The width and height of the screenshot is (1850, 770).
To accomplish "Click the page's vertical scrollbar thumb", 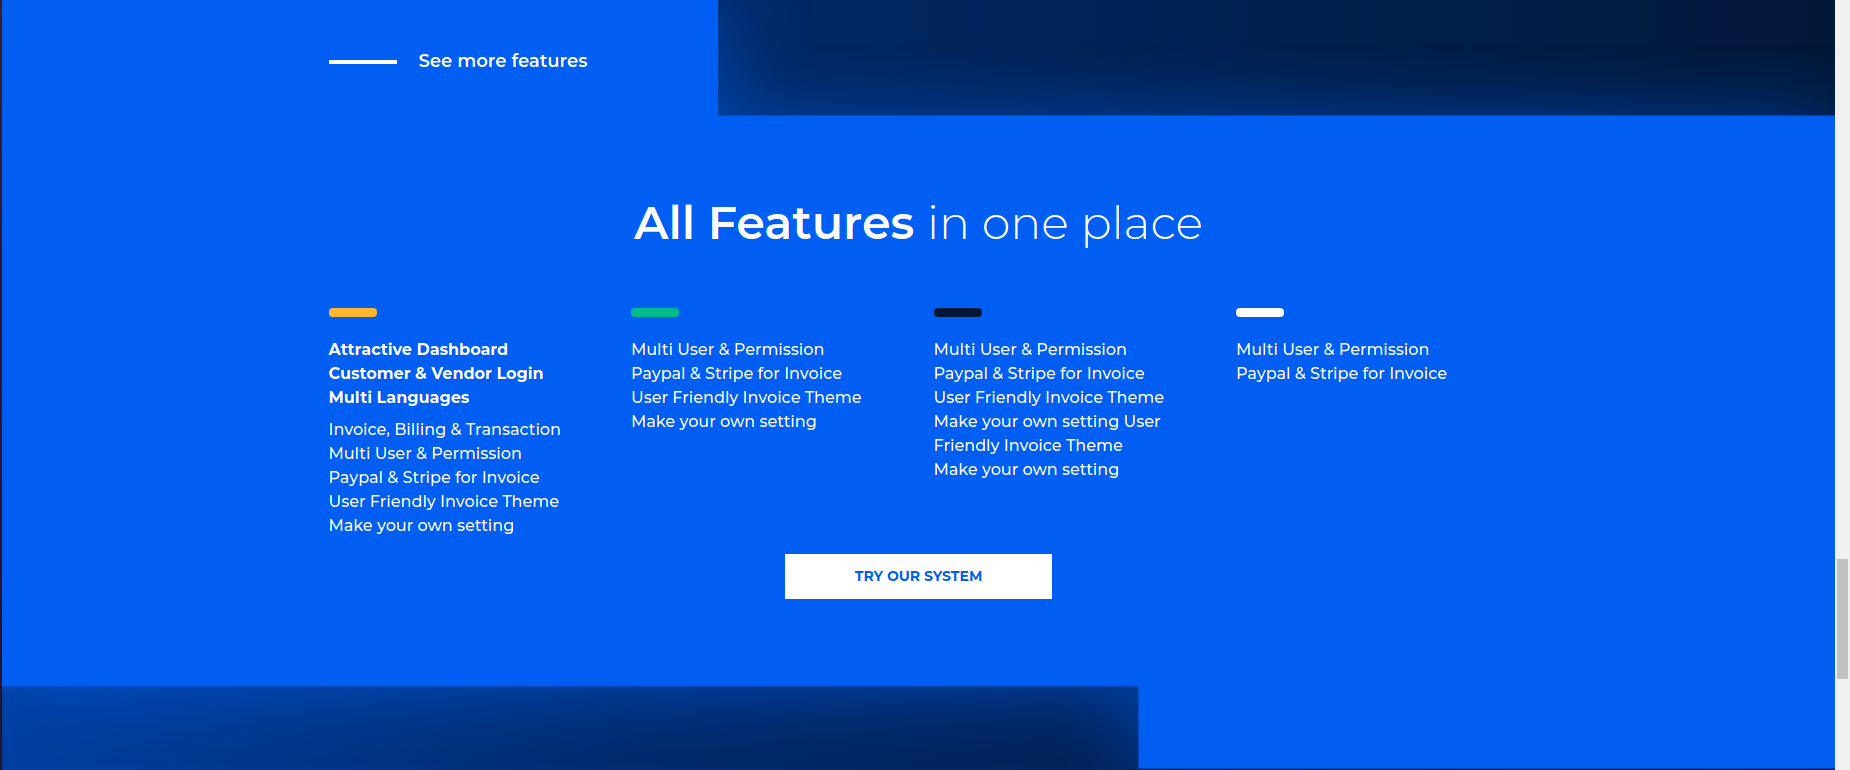I will click(1842, 619).
